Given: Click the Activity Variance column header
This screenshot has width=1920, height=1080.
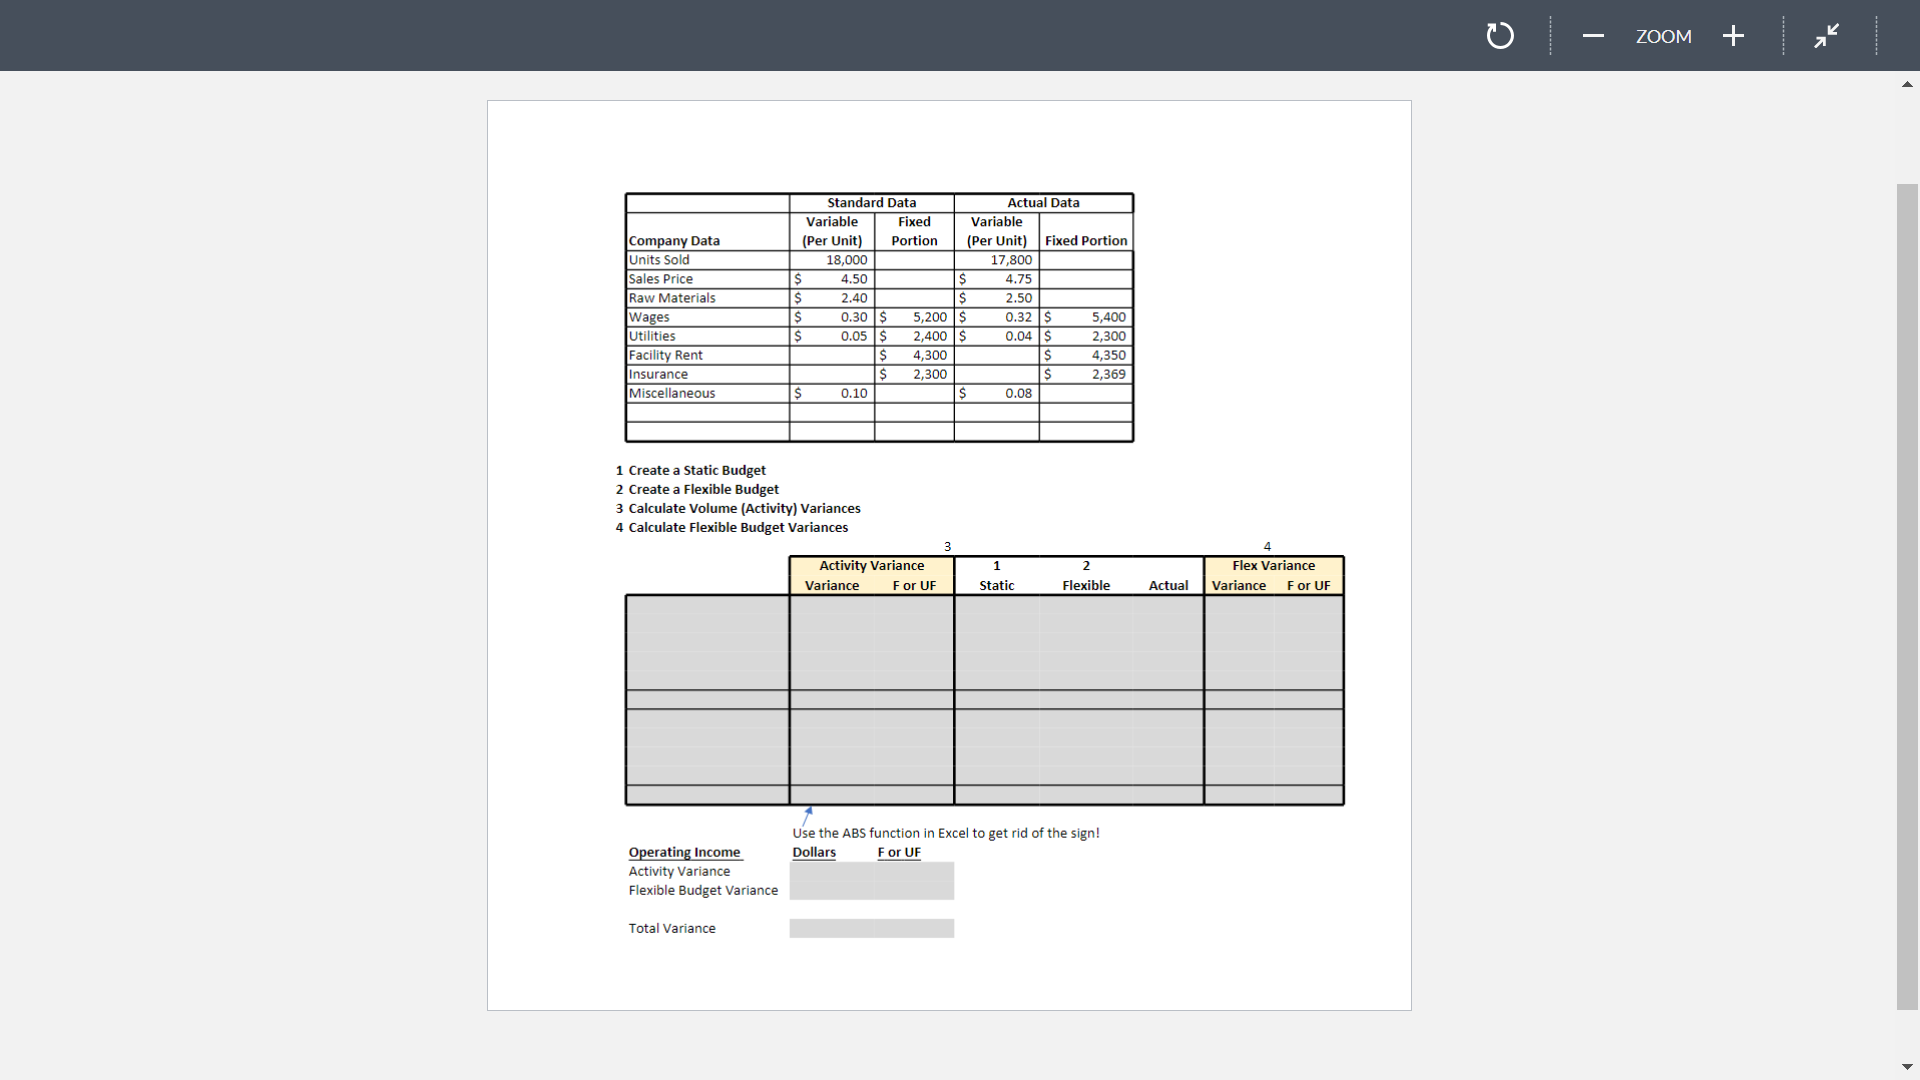Looking at the screenshot, I should tap(870, 565).
